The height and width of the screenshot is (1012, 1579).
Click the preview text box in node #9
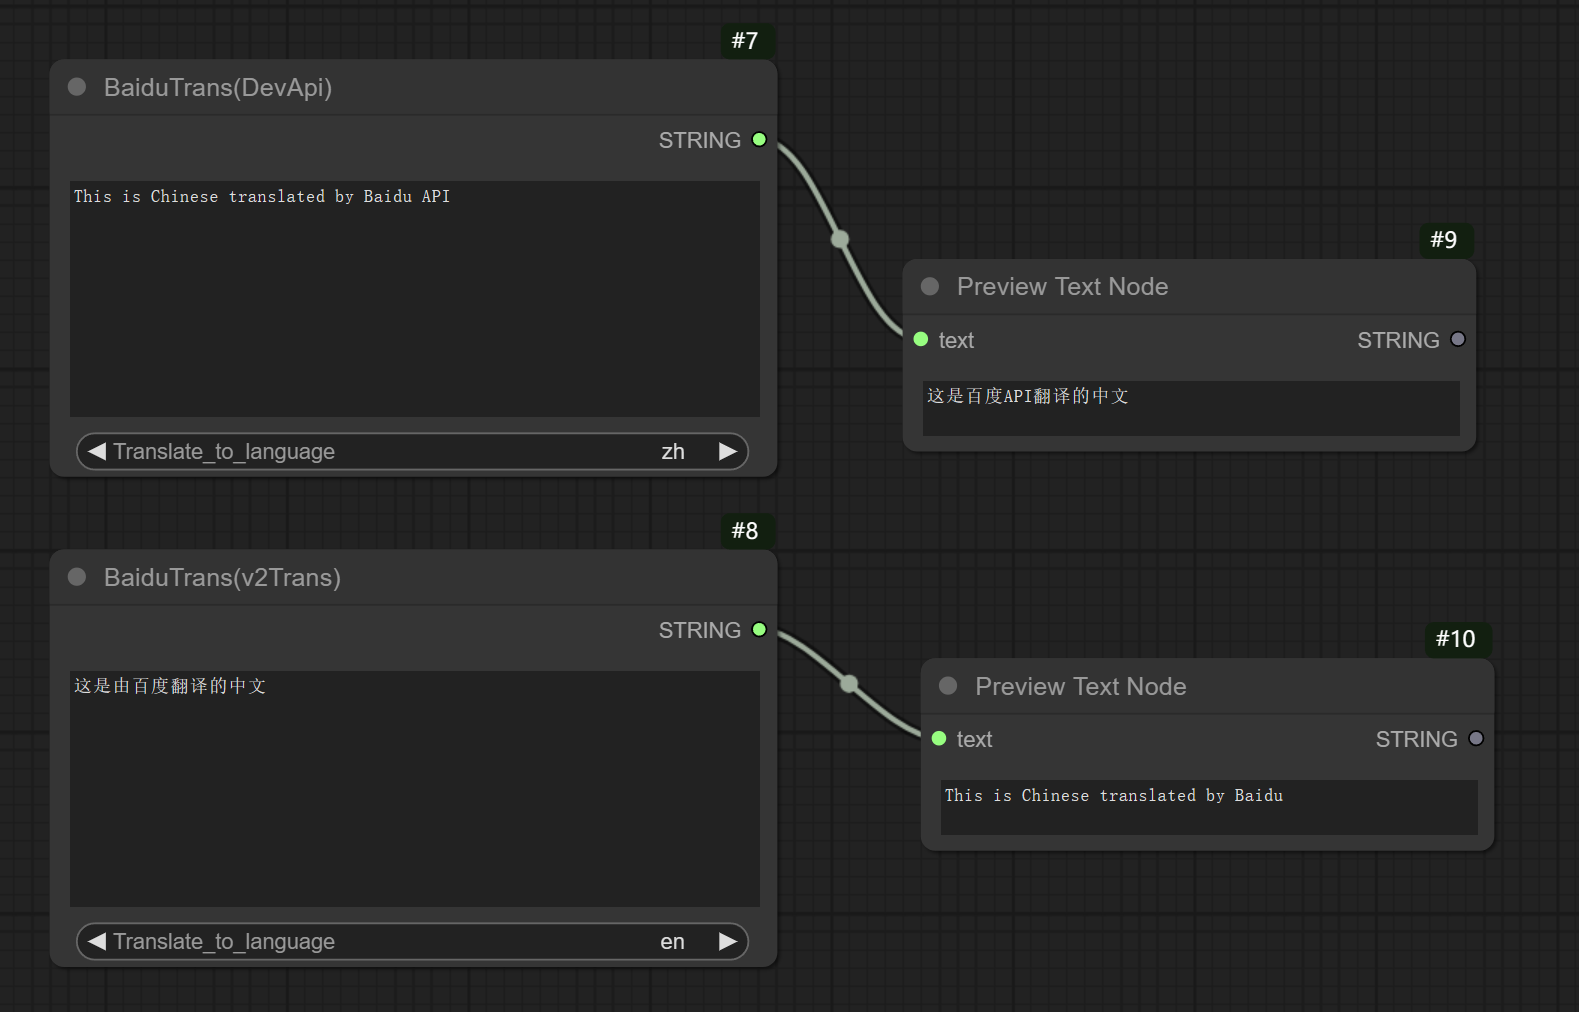click(1191, 408)
